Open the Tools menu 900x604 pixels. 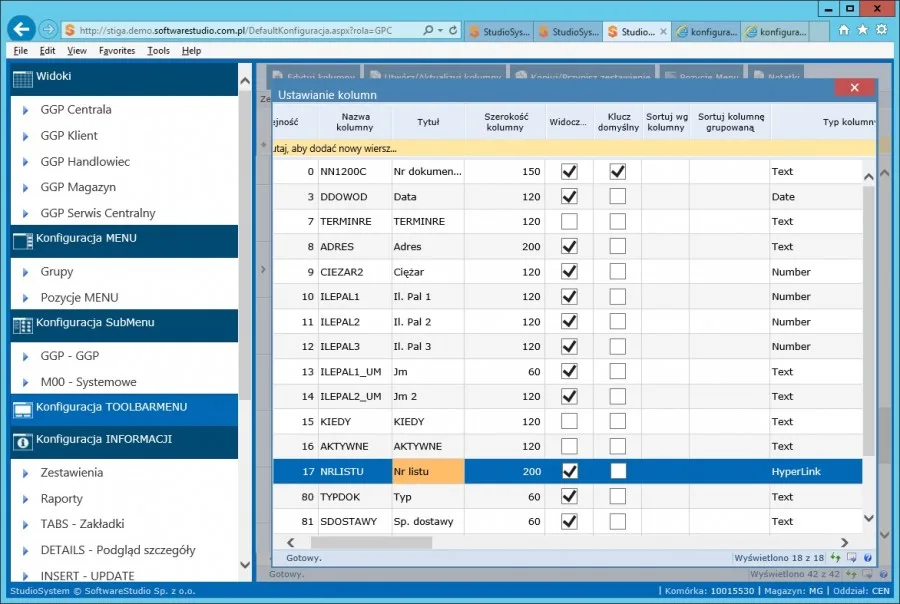158,51
